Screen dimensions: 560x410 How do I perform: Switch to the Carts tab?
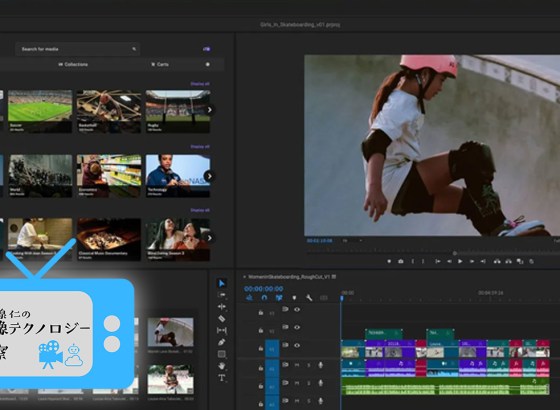click(x=160, y=64)
